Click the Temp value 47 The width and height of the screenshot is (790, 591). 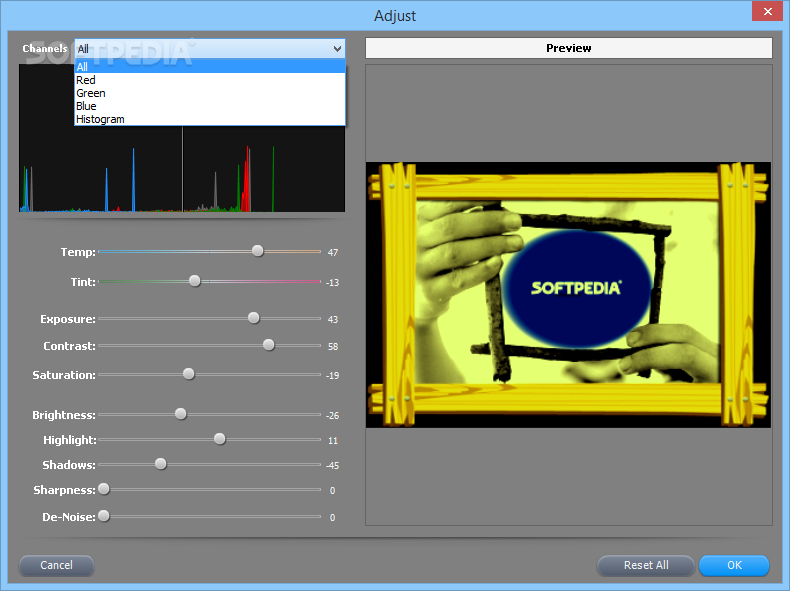pyautogui.click(x=333, y=252)
